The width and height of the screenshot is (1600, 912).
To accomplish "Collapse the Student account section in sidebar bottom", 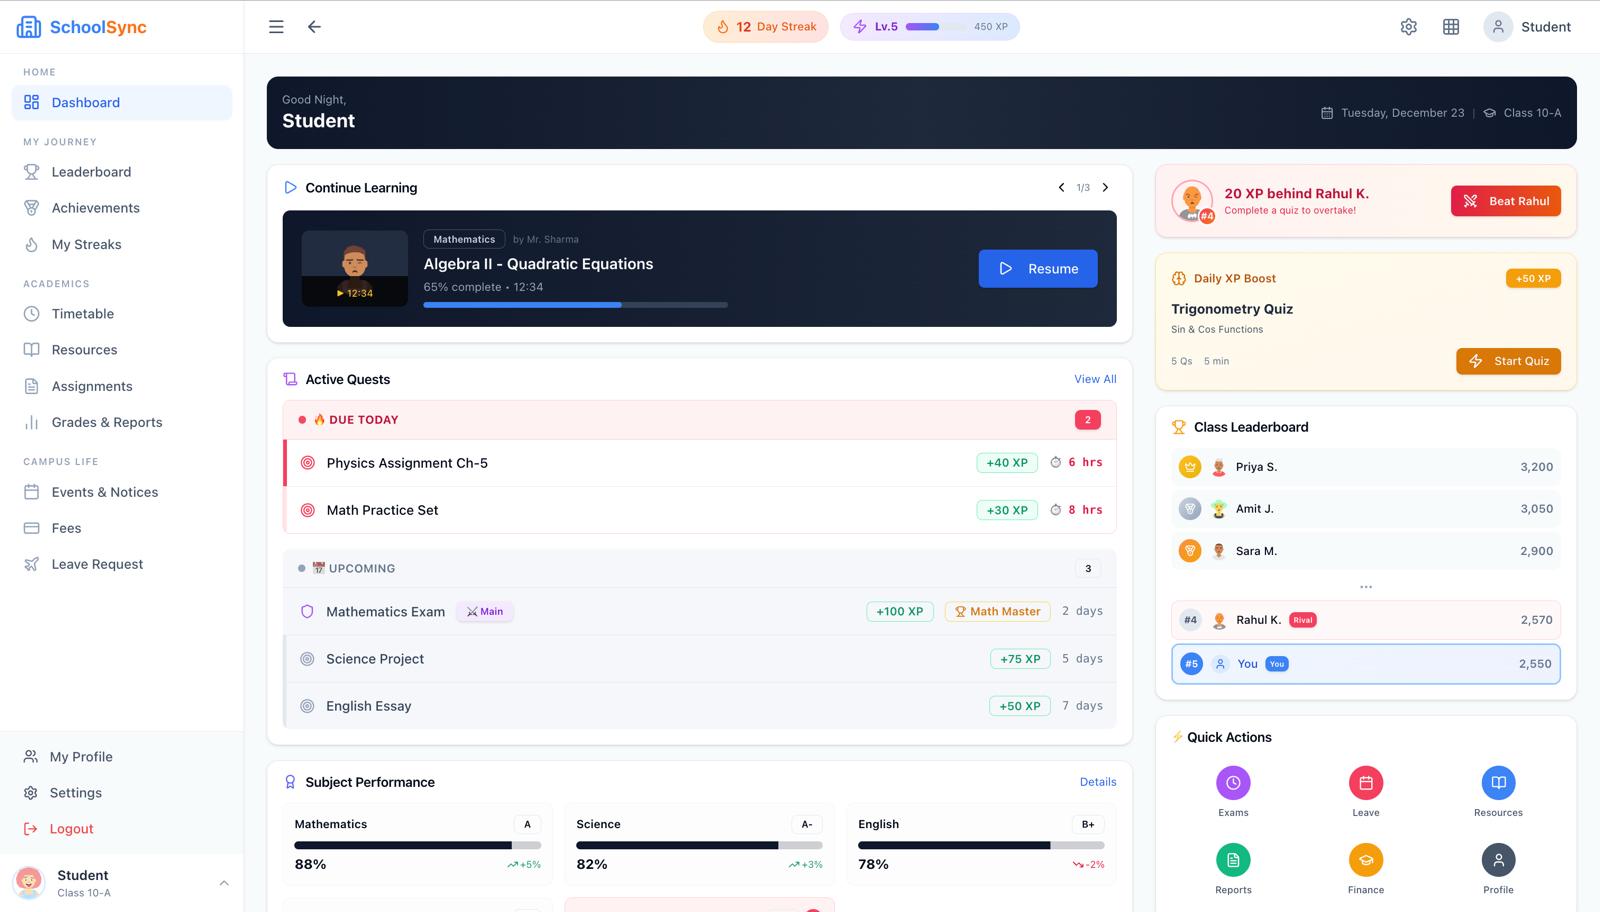I will [224, 883].
